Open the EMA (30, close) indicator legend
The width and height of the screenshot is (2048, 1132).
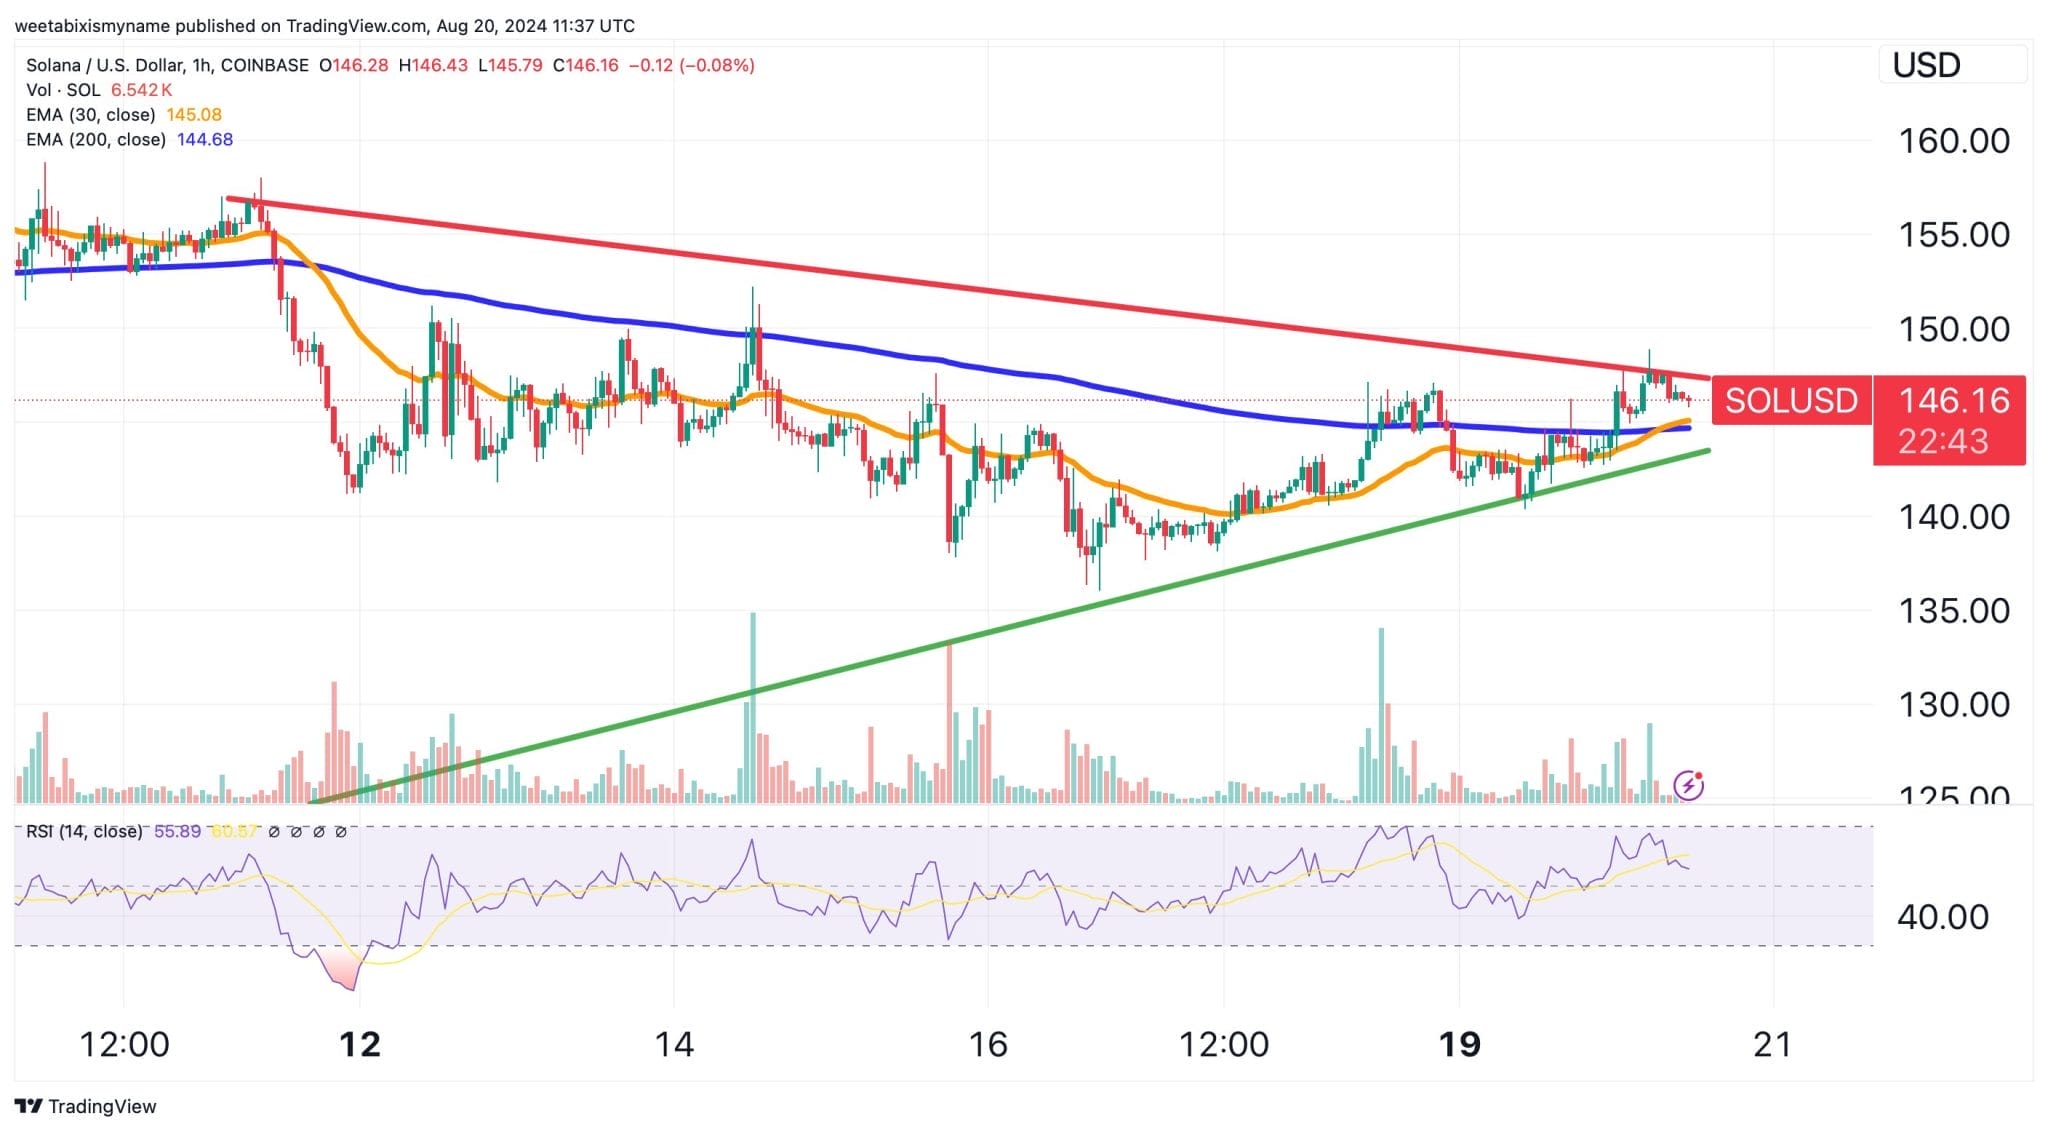(90, 115)
